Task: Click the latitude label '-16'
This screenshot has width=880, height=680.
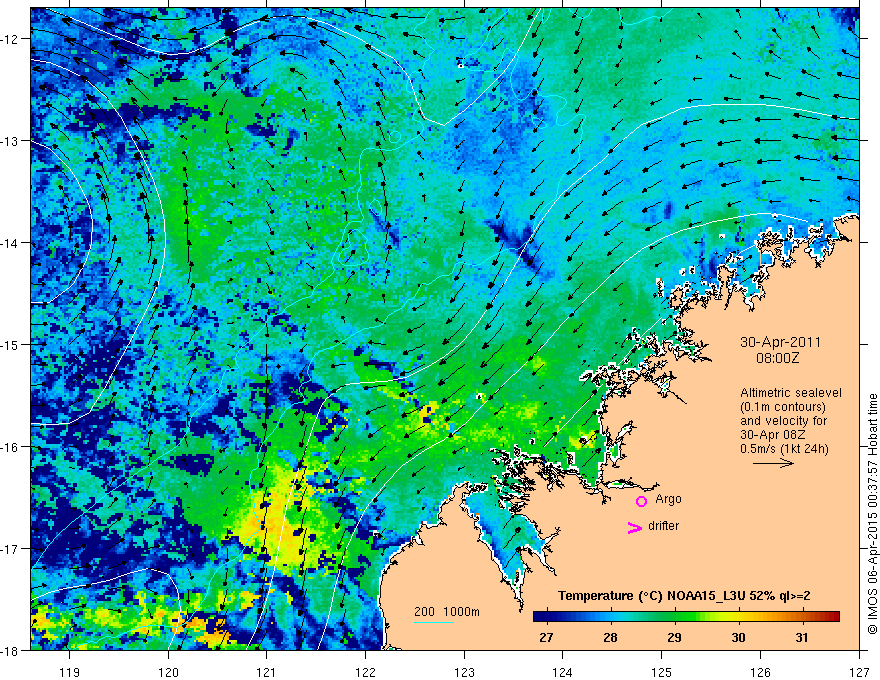Action: click(10, 447)
